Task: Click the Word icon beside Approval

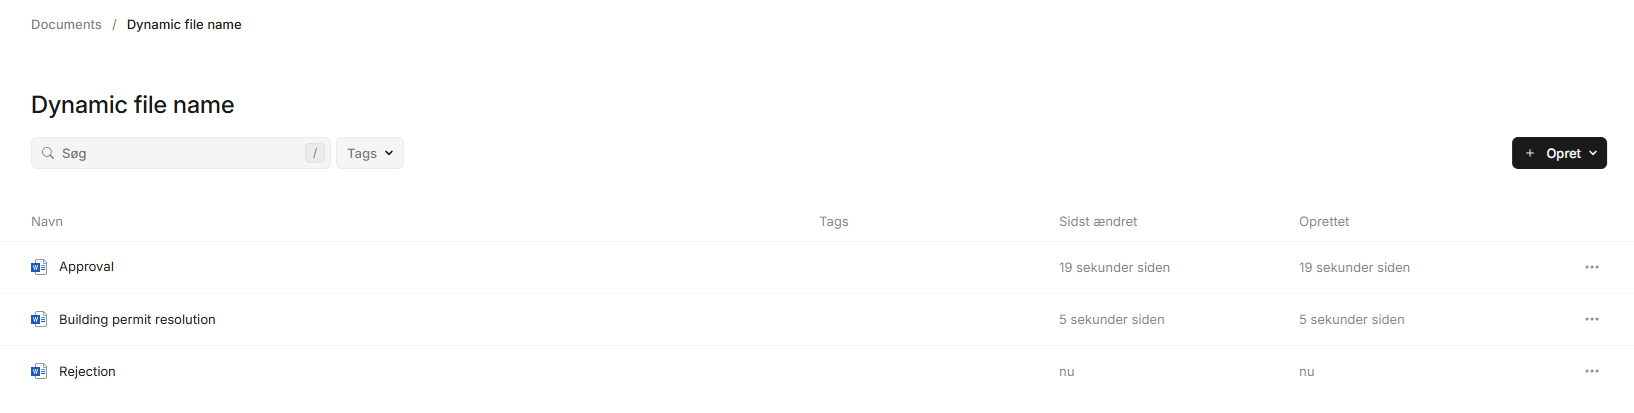Action: coord(39,267)
